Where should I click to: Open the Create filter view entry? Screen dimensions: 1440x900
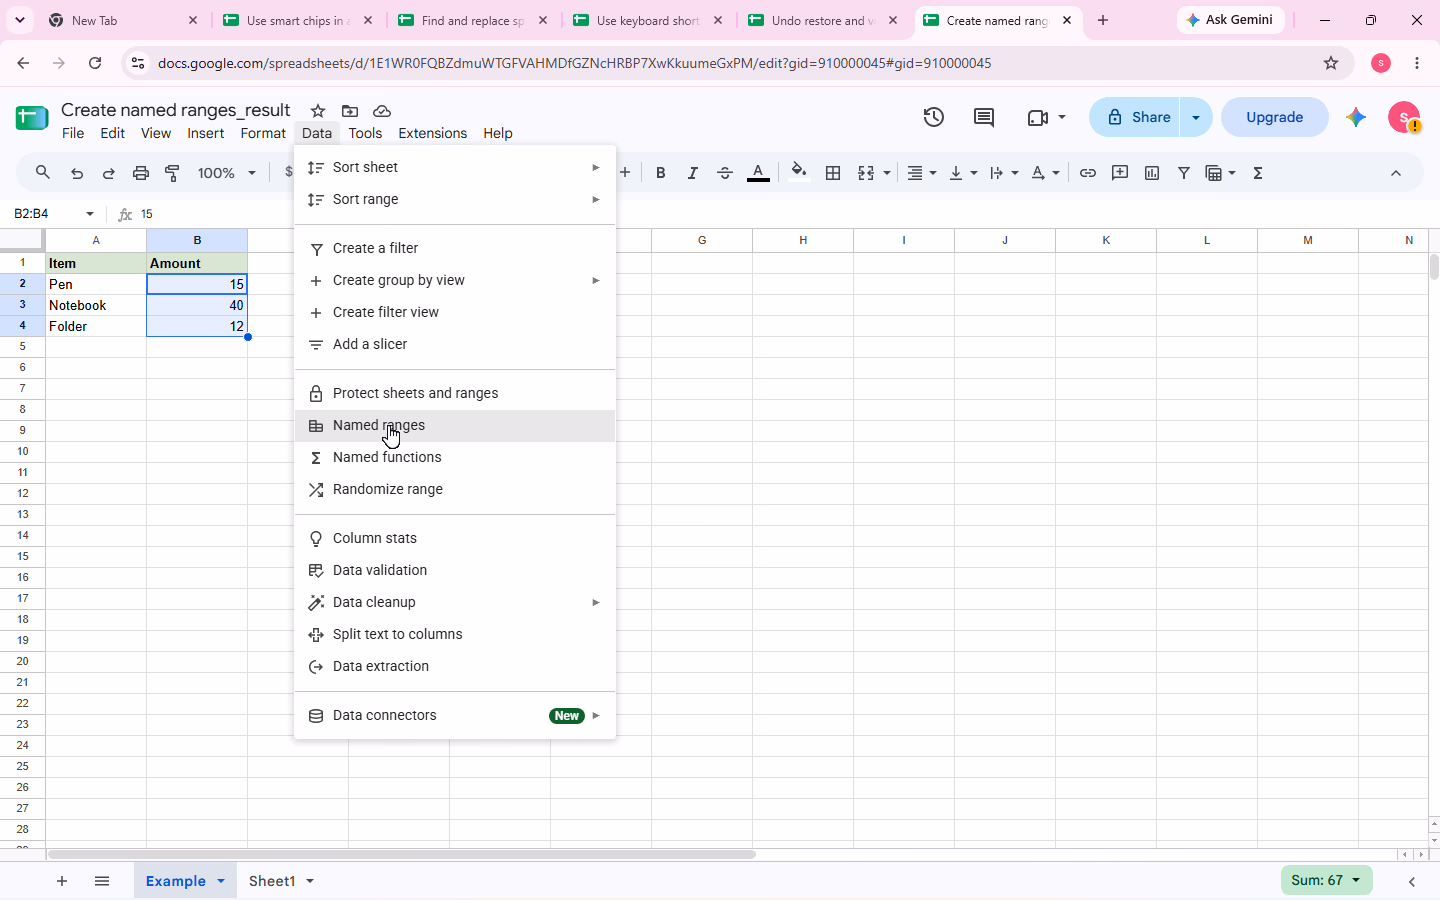click(455, 312)
